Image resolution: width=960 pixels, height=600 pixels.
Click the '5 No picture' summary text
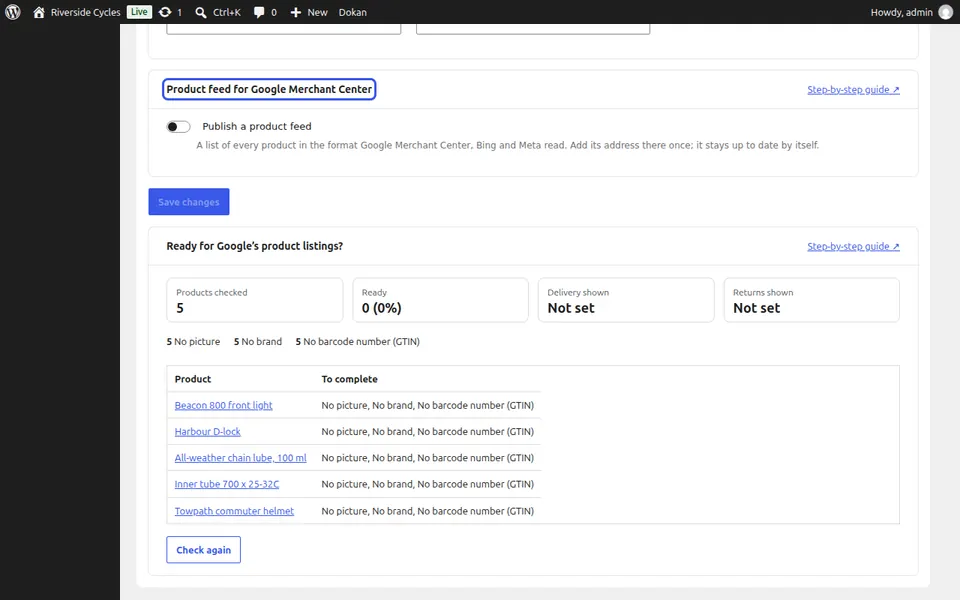click(x=193, y=342)
